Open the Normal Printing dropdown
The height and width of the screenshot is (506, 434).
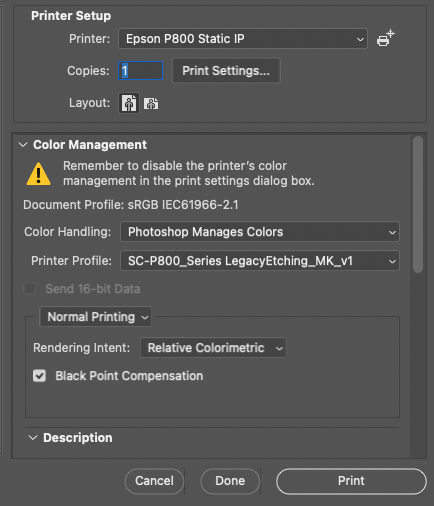click(96, 317)
